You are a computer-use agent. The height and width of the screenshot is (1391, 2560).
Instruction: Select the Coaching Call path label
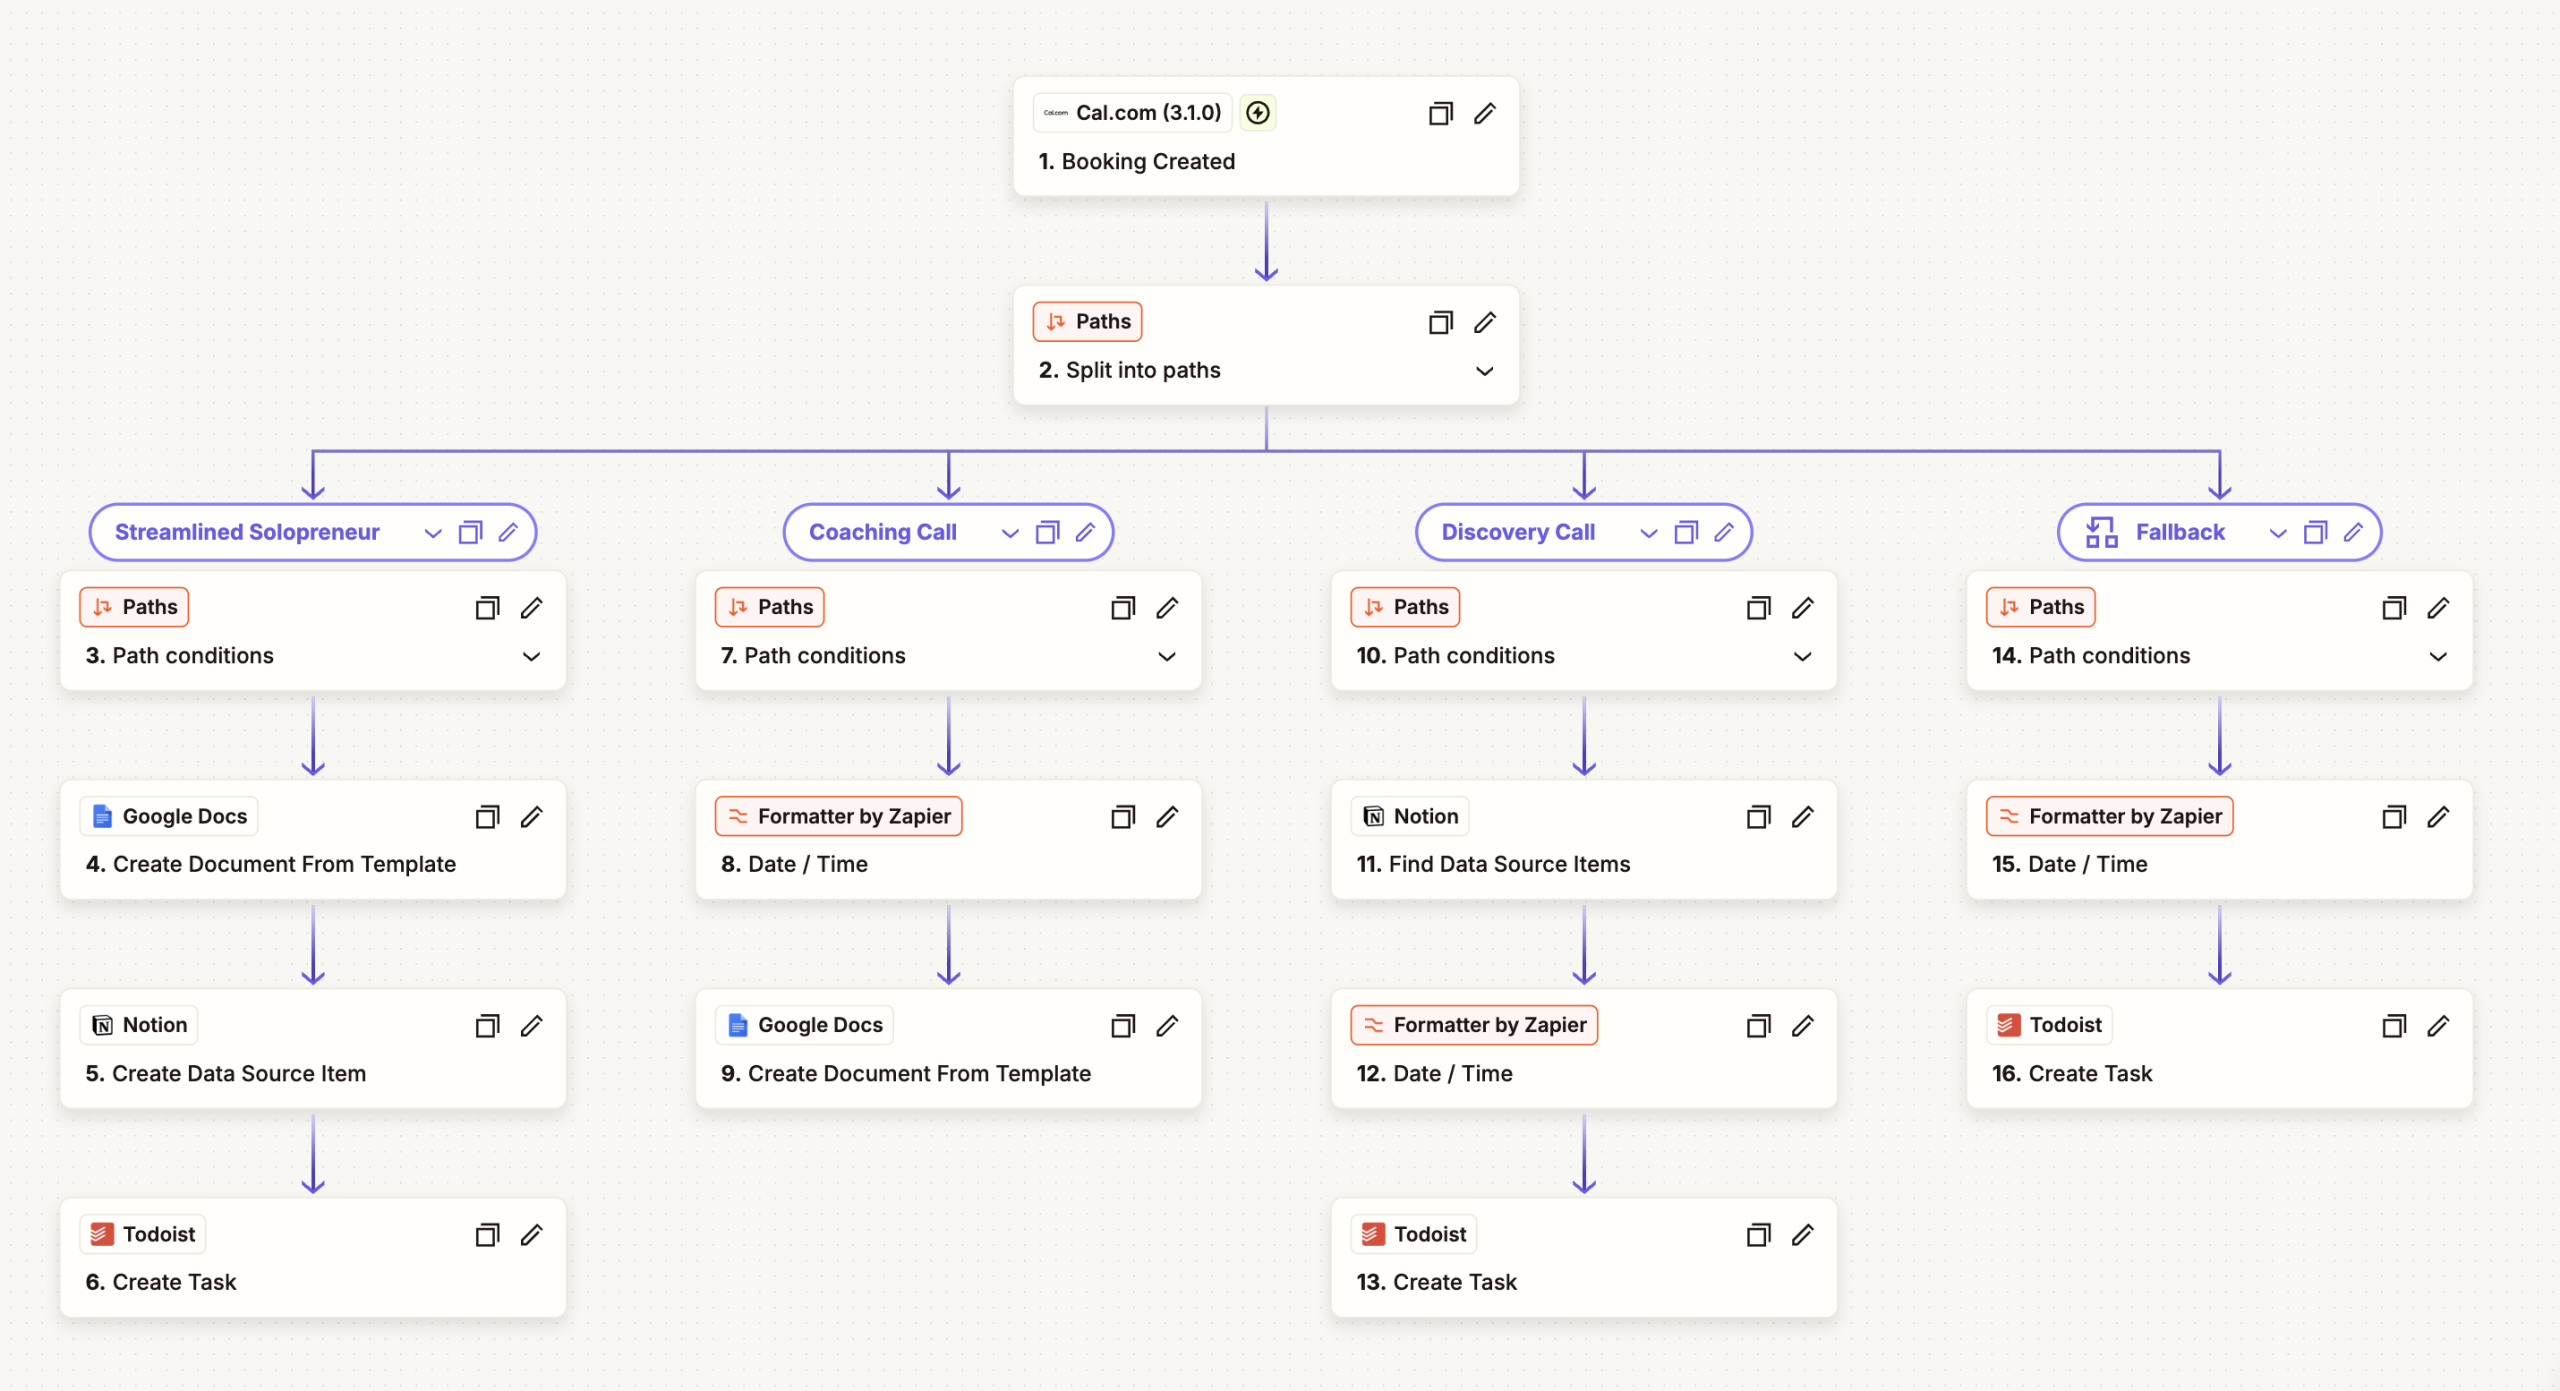point(883,532)
